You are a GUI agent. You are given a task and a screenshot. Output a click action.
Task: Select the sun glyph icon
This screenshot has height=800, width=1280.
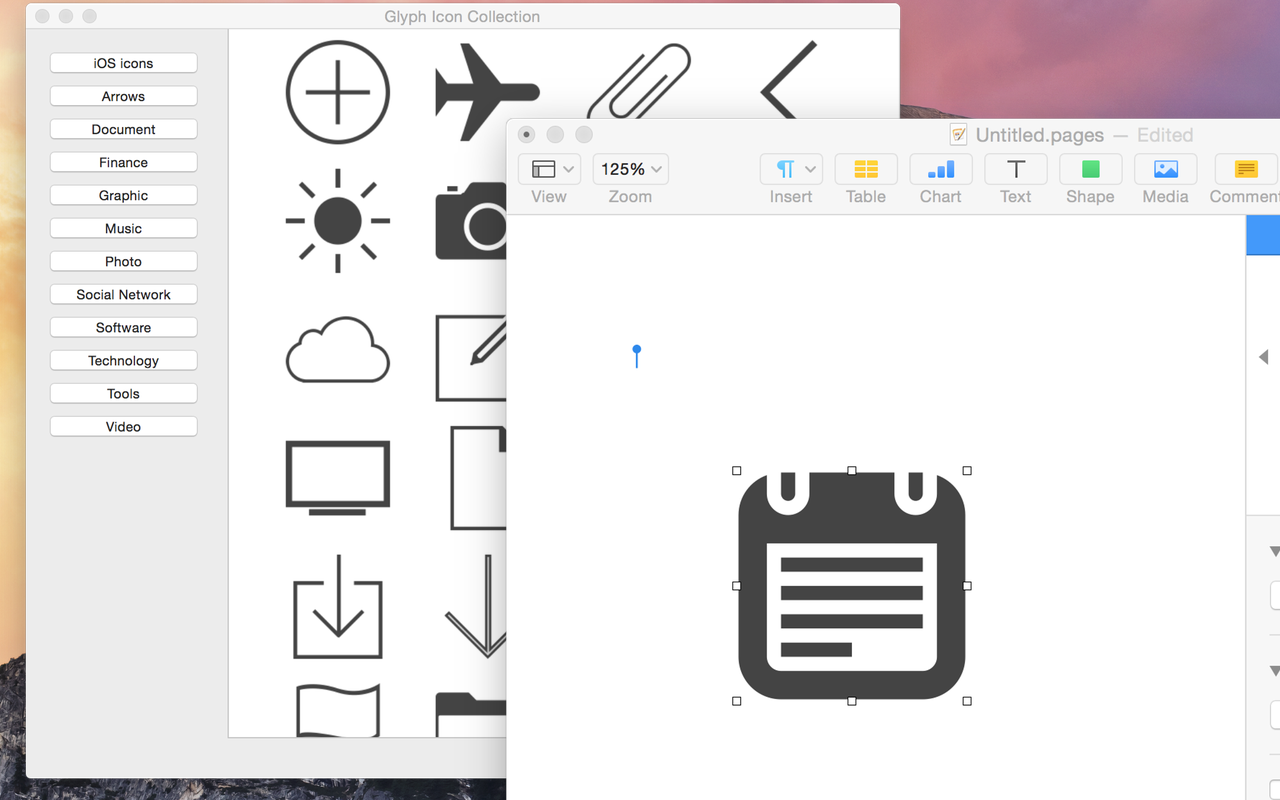[338, 220]
